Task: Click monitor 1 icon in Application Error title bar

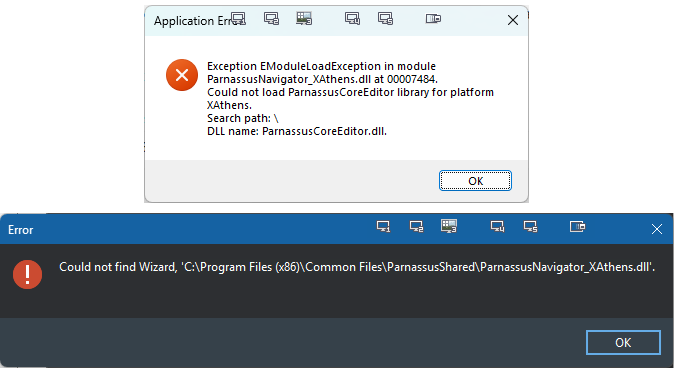Action: pyautogui.click(x=238, y=19)
